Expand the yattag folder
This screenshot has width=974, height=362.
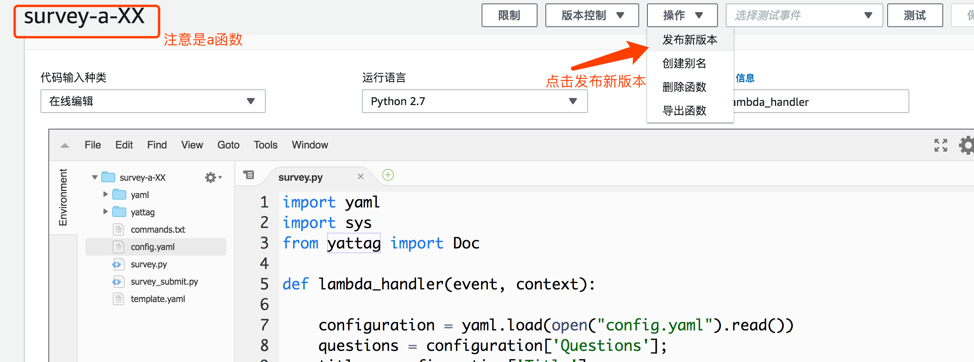pyautogui.click(x=106, y=212)
